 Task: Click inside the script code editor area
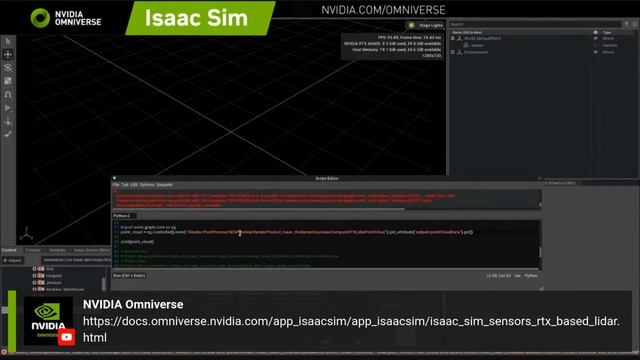click(x=326, y=244)
